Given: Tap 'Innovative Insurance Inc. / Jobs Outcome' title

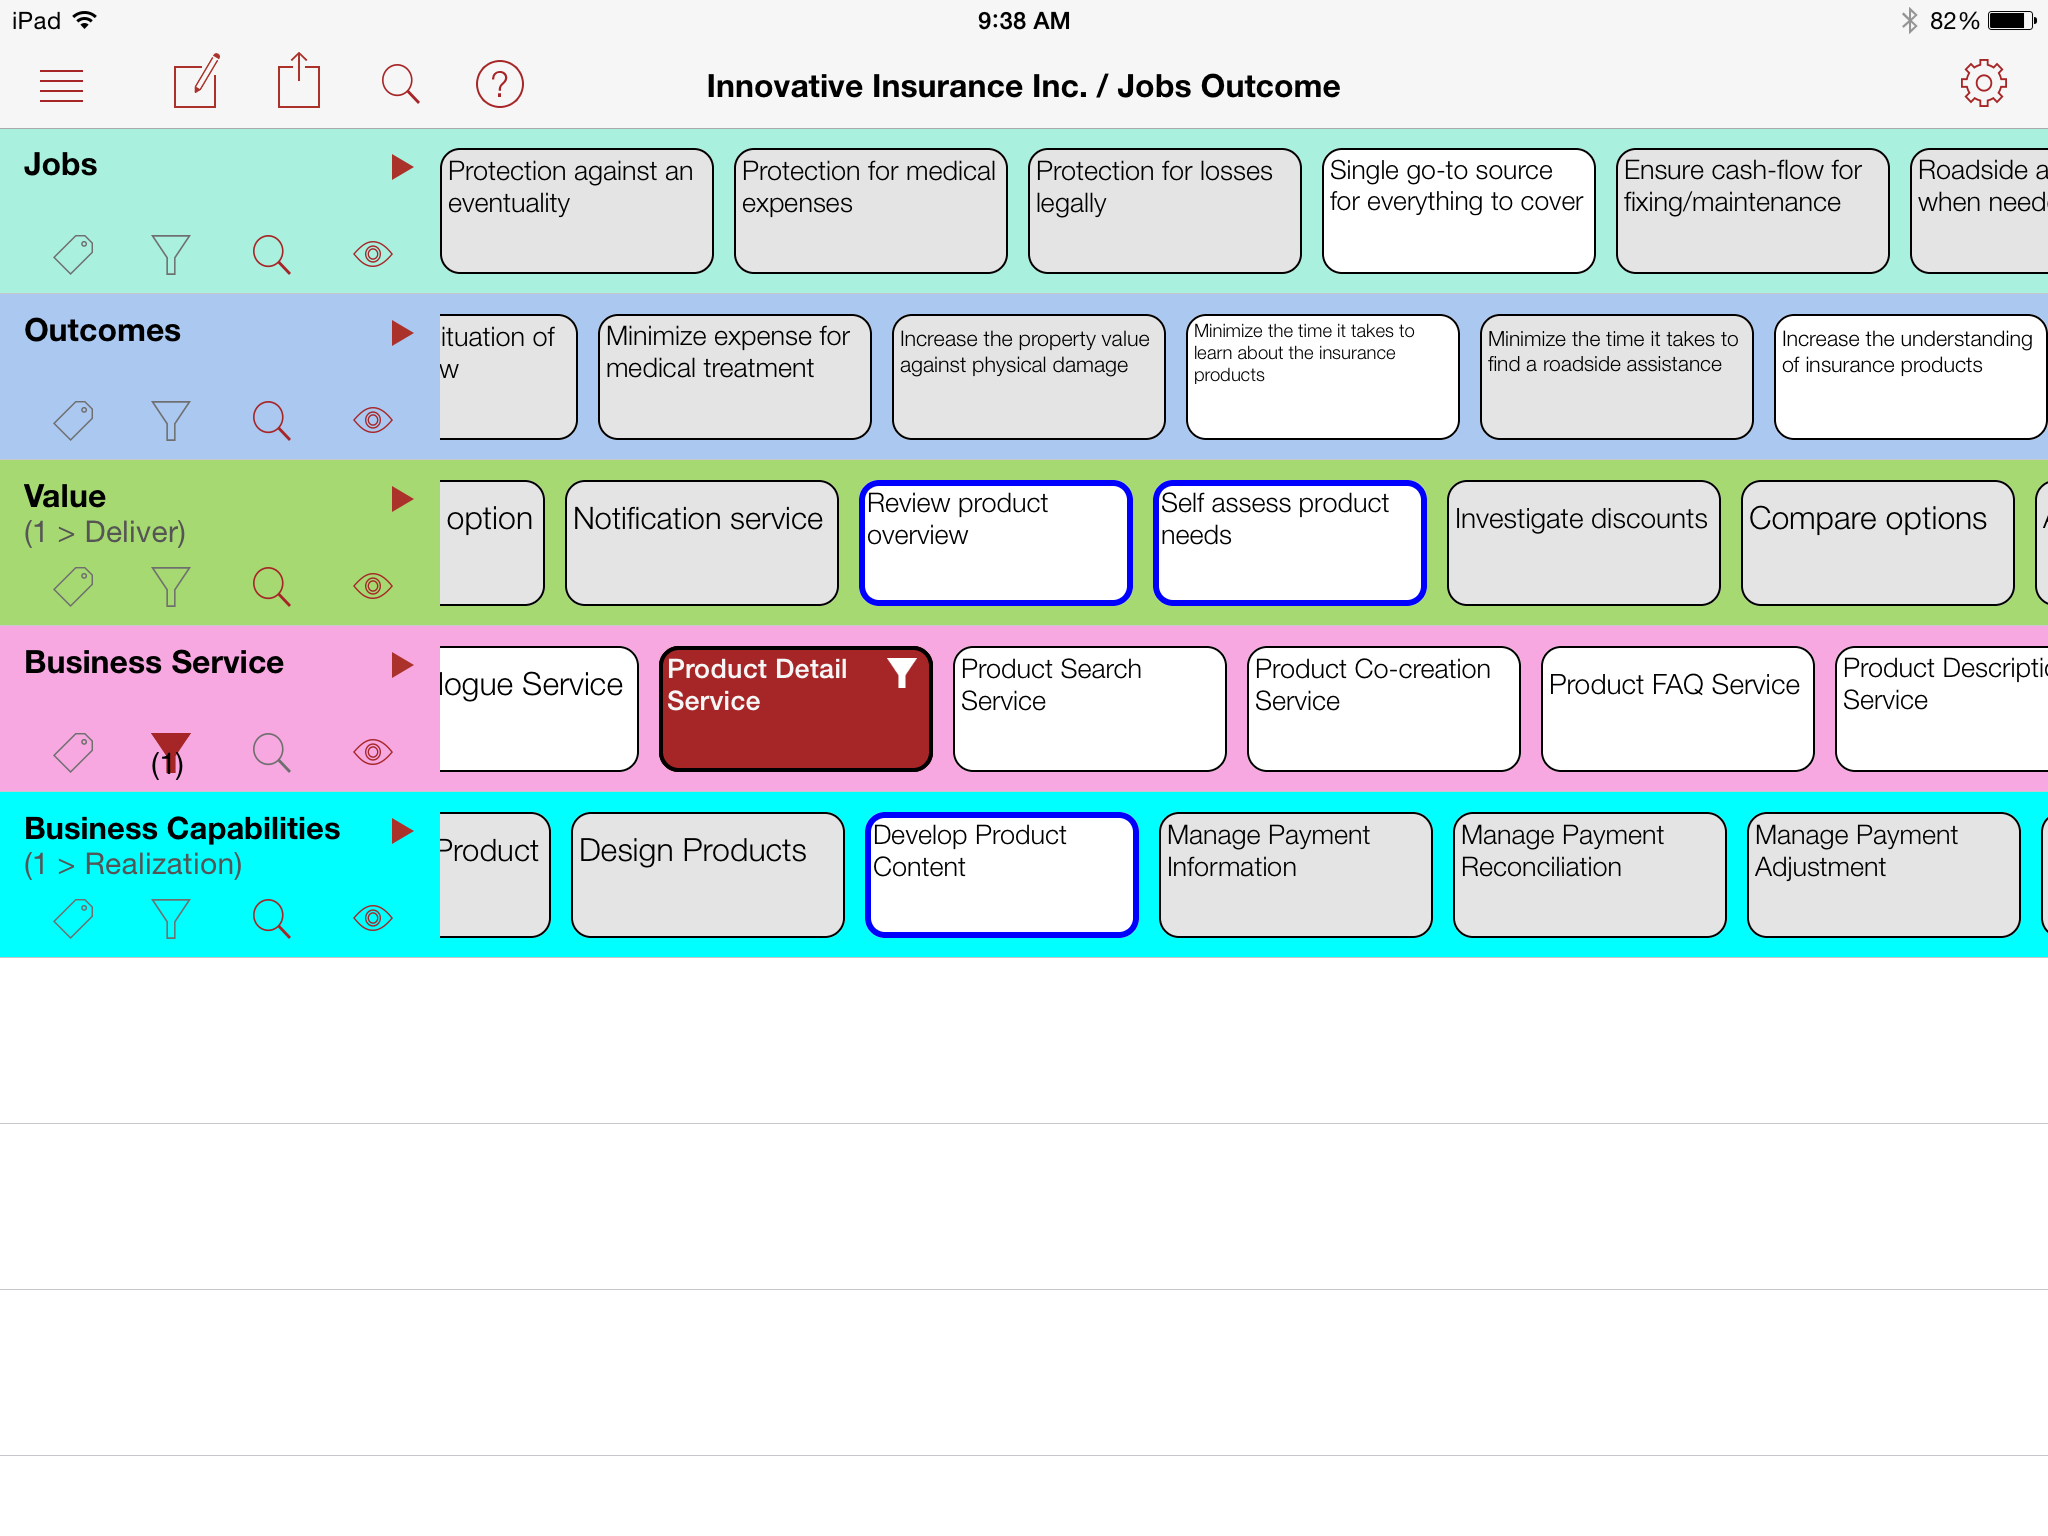Looking at the screenshot, I should click(1023, 87).
